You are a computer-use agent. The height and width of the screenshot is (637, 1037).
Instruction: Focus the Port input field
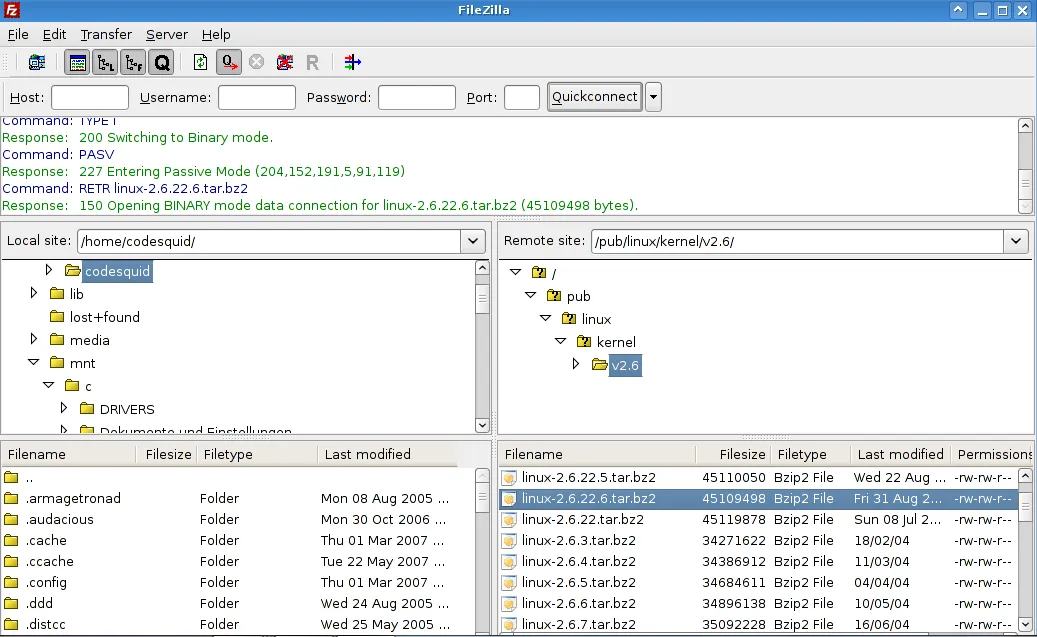click(x=522, y=97)
